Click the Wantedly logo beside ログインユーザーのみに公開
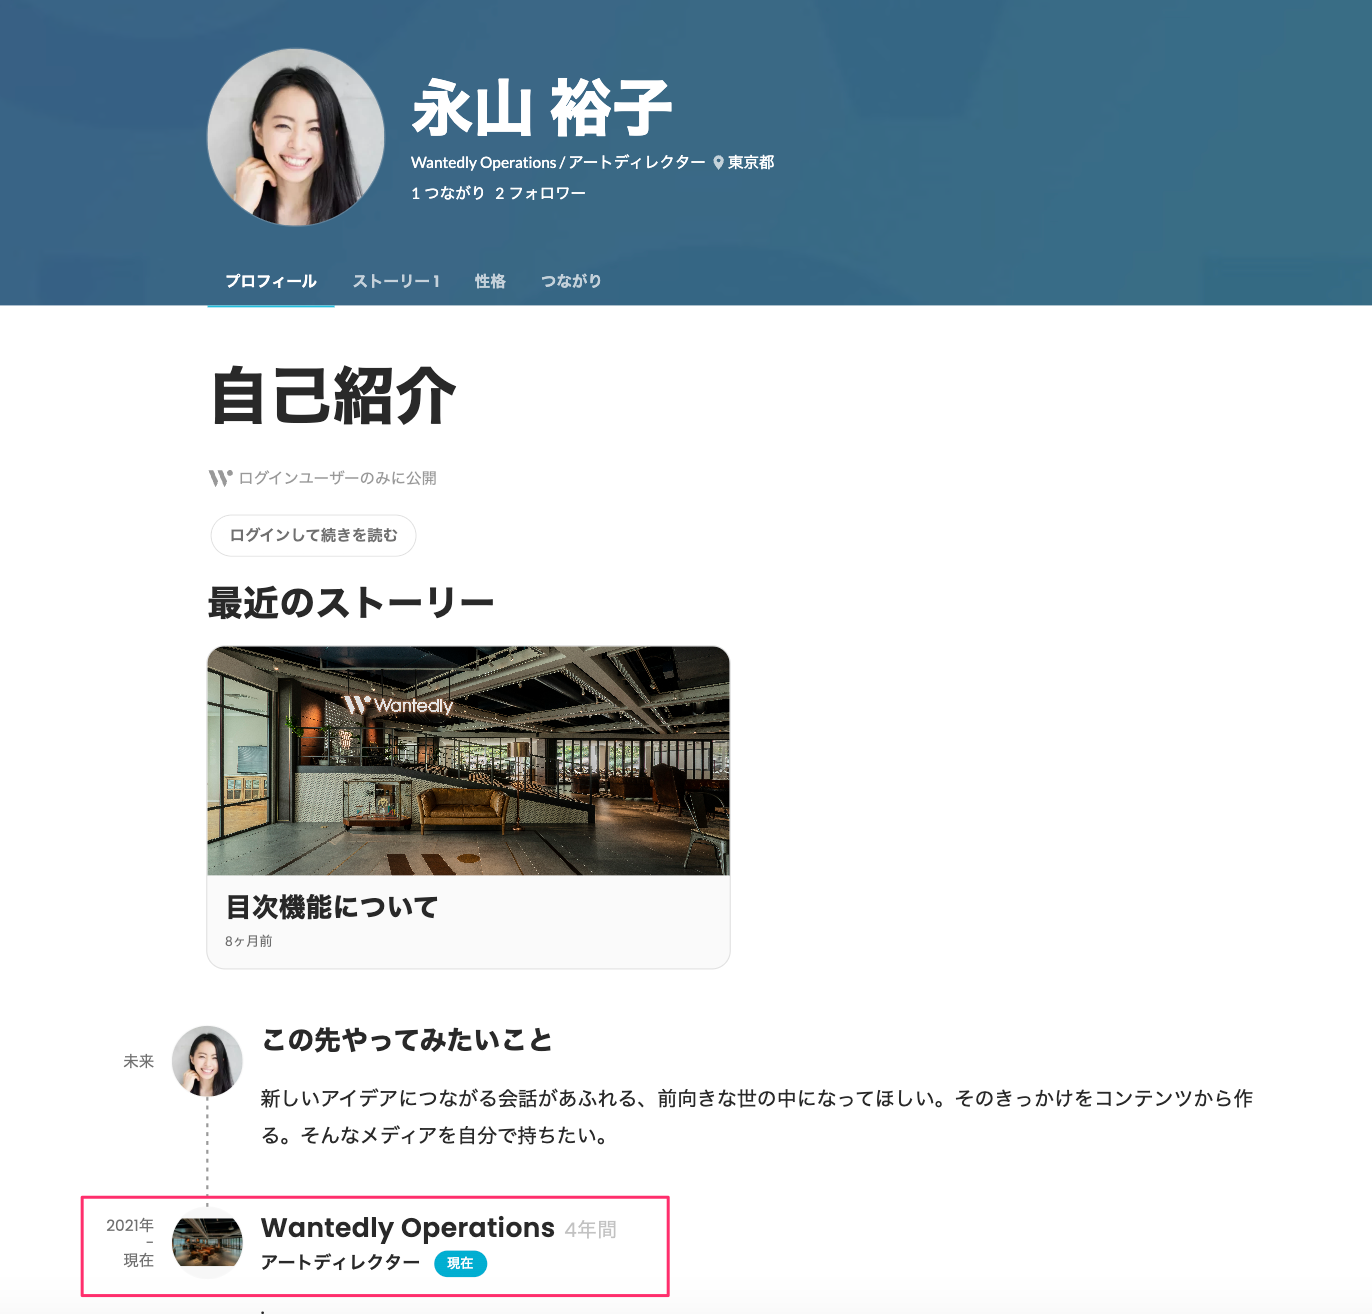The image size is (1372, 1314). pos(220,478)
